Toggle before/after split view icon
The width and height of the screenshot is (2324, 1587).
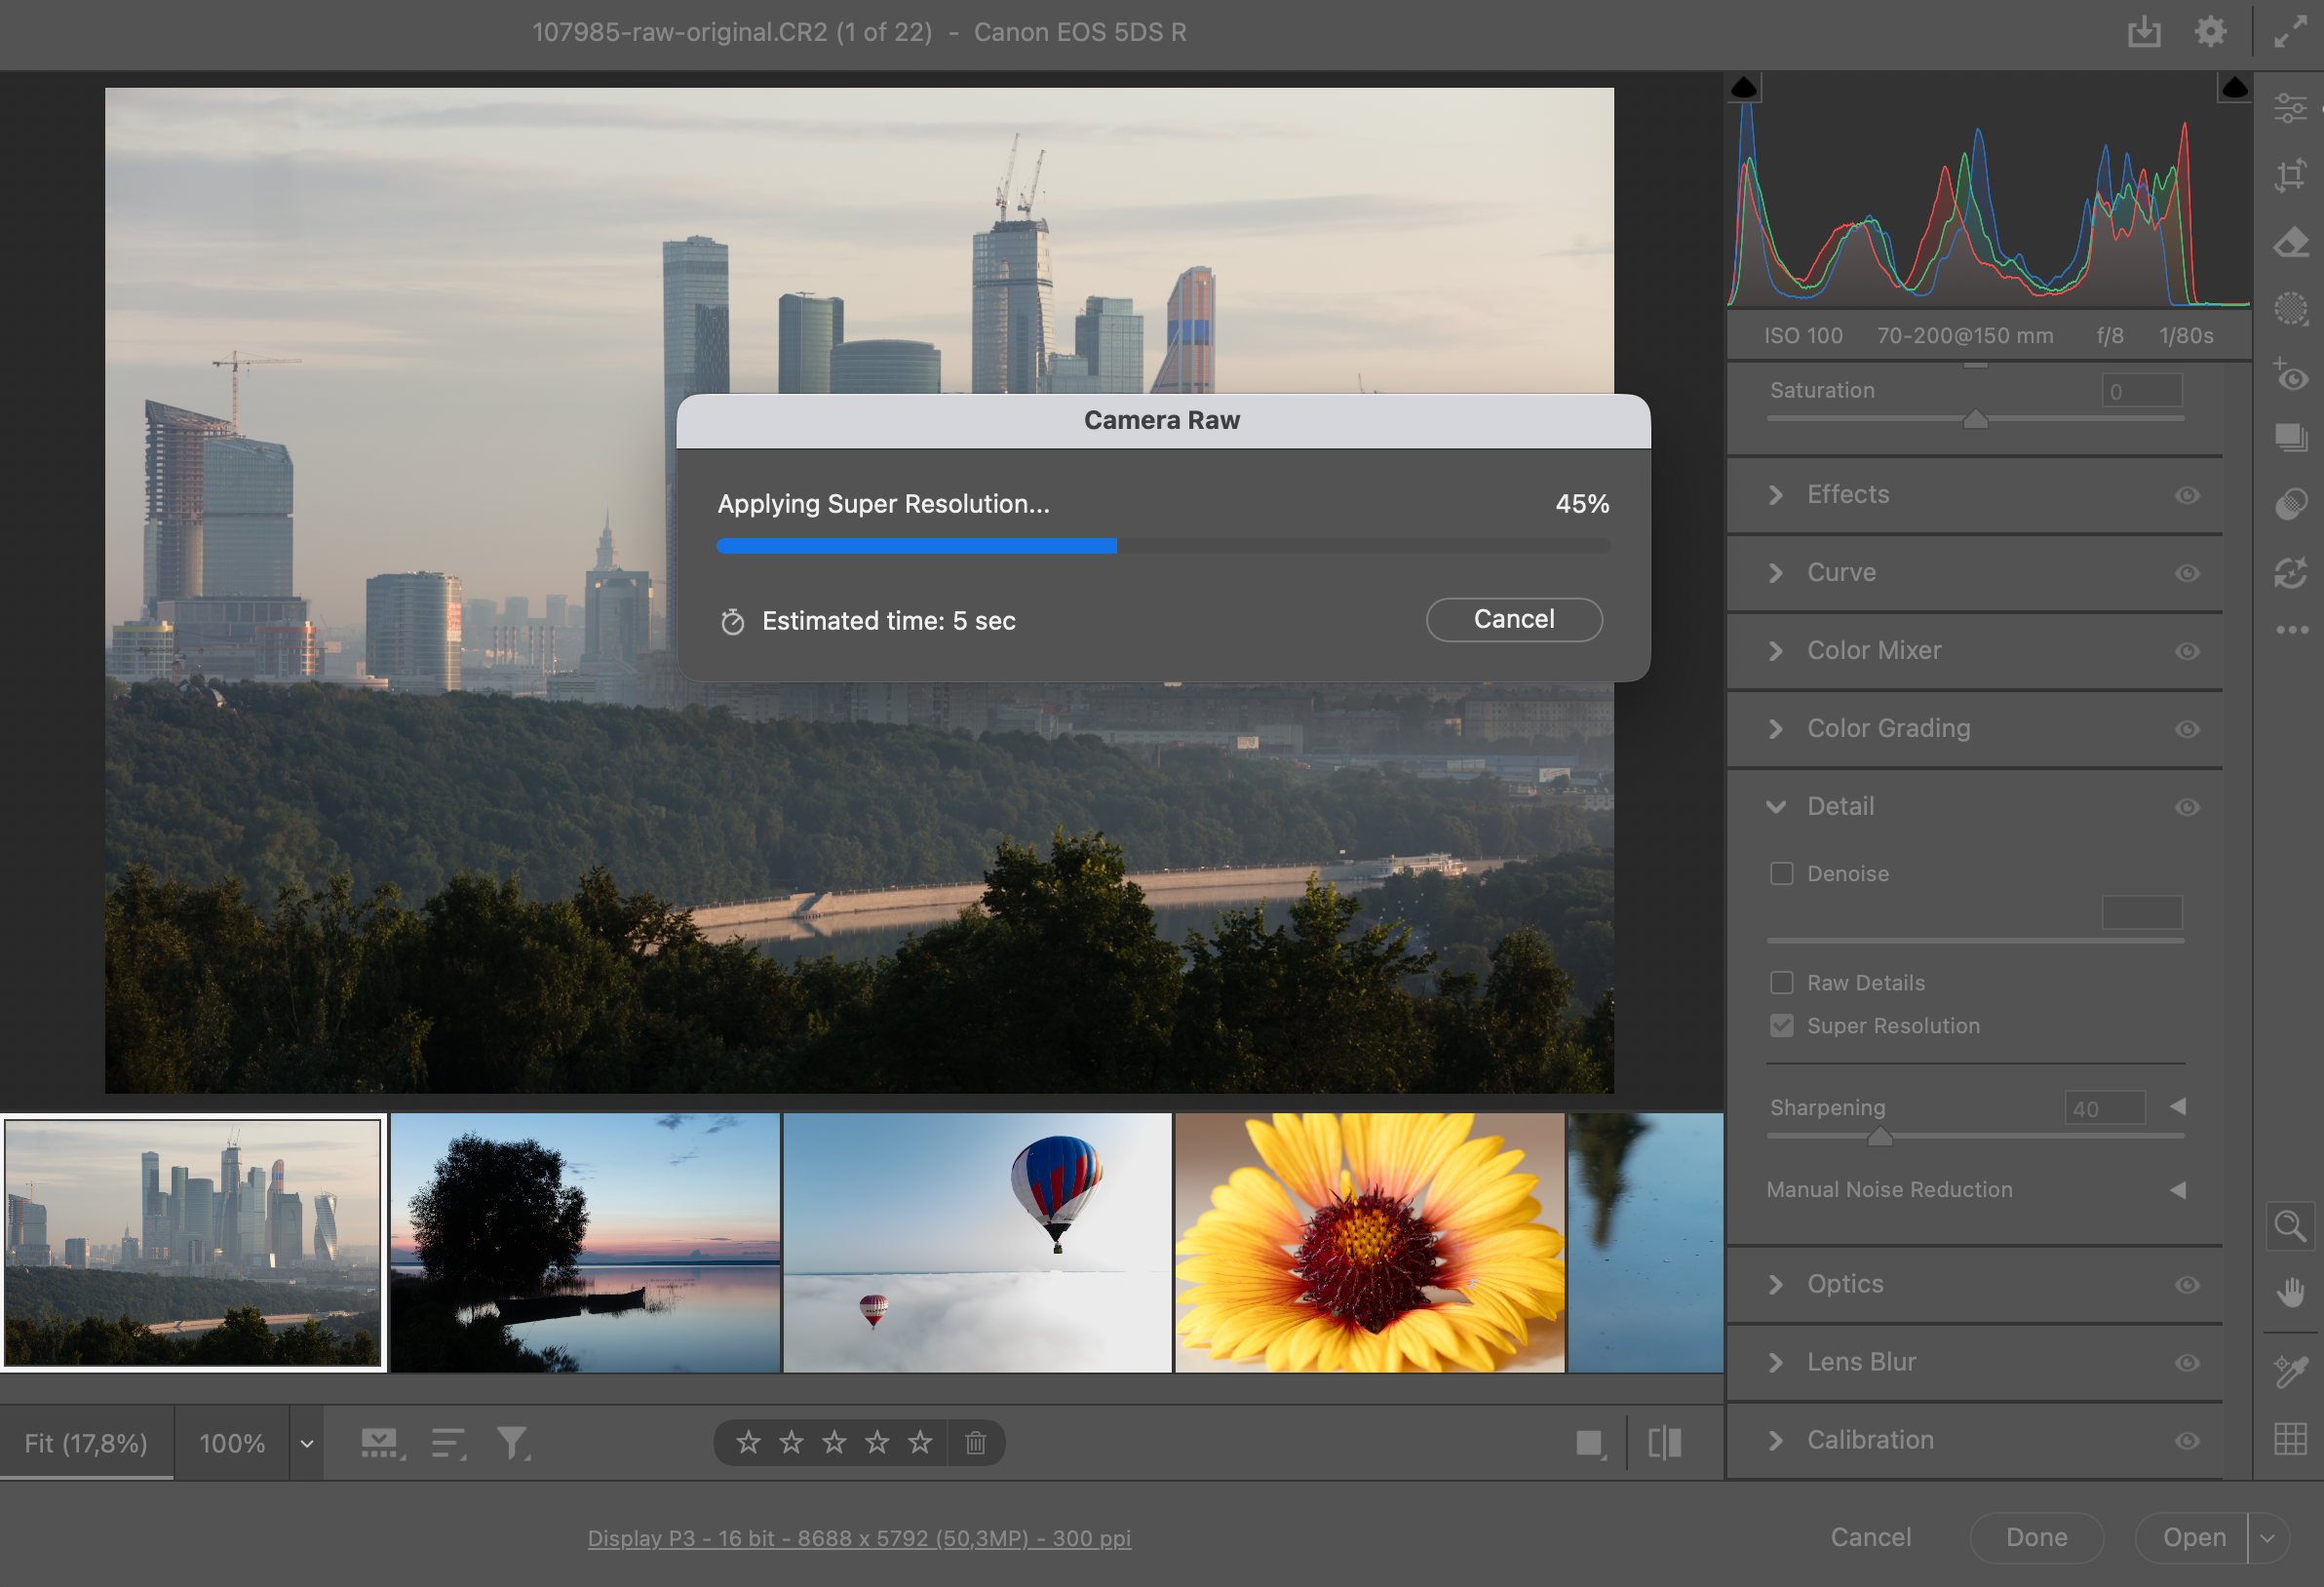point(1665,1443)
